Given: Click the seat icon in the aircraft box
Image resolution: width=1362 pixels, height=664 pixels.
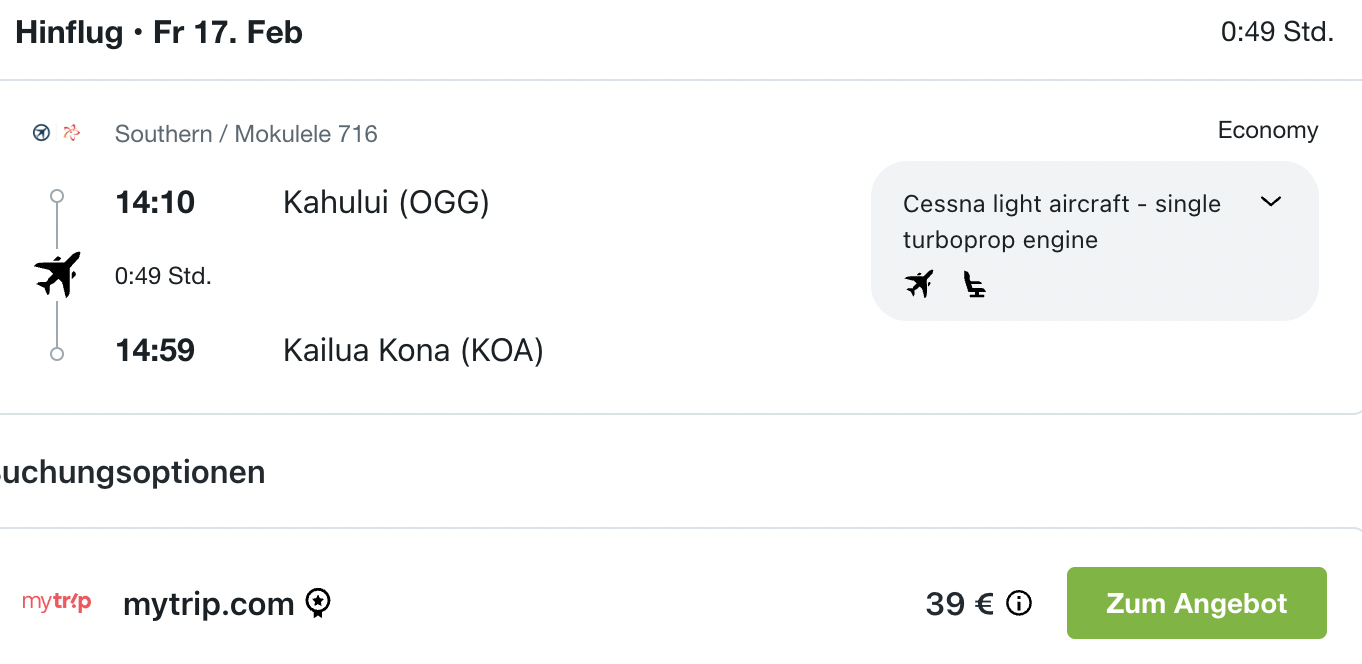Looking at the screenshot, I should [x=974, y=284].
